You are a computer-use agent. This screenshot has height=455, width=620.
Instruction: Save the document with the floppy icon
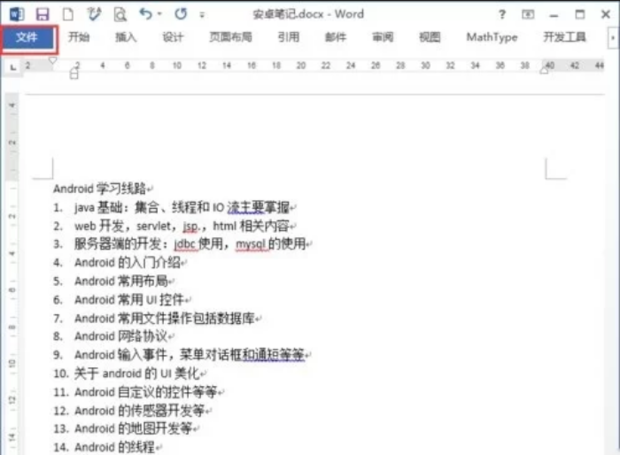tap(42, 15)
